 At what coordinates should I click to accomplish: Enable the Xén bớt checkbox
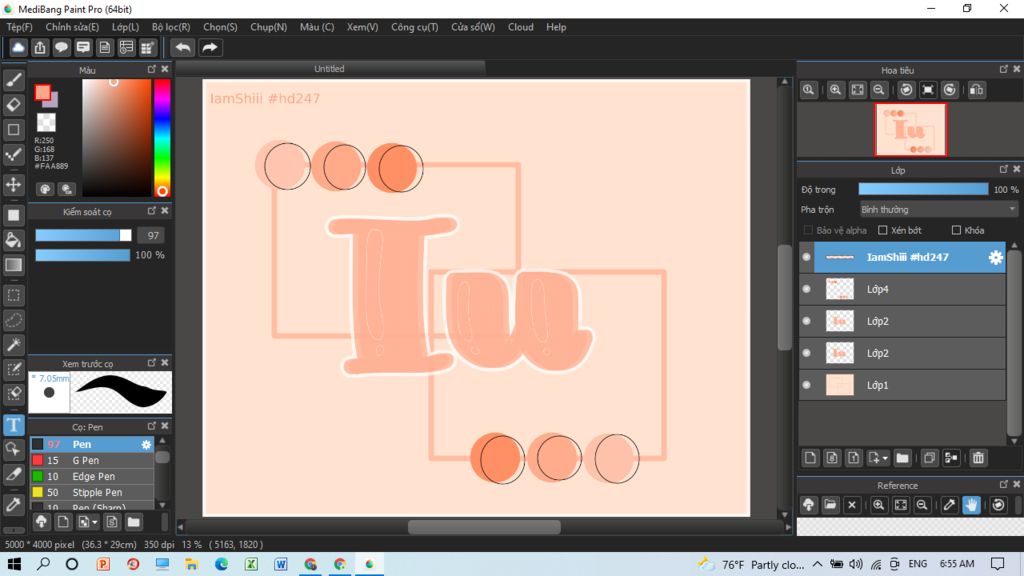pyautogui.click(x=883, y=230)
